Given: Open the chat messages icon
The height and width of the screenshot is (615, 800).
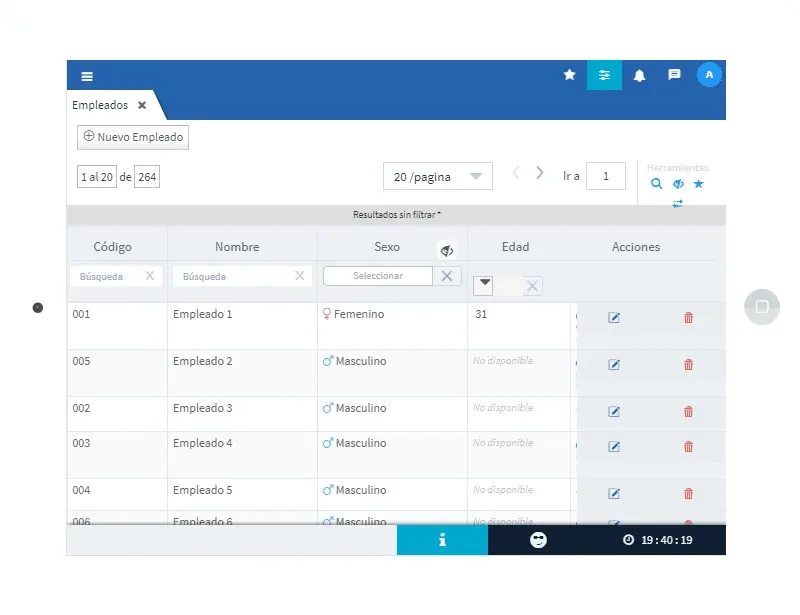Looking at the screenshot, I should point(674,75).
